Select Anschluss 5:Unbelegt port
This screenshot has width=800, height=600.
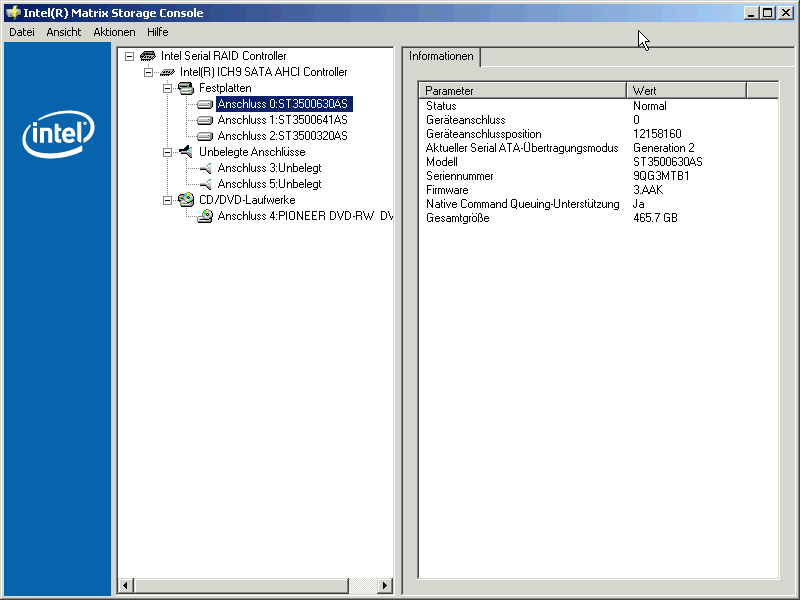pos(269,184)
